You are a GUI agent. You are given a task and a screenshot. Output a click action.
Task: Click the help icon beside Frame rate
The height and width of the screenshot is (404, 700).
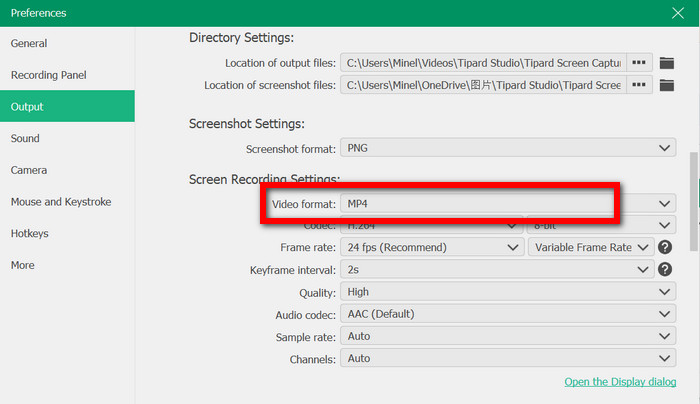665,247
